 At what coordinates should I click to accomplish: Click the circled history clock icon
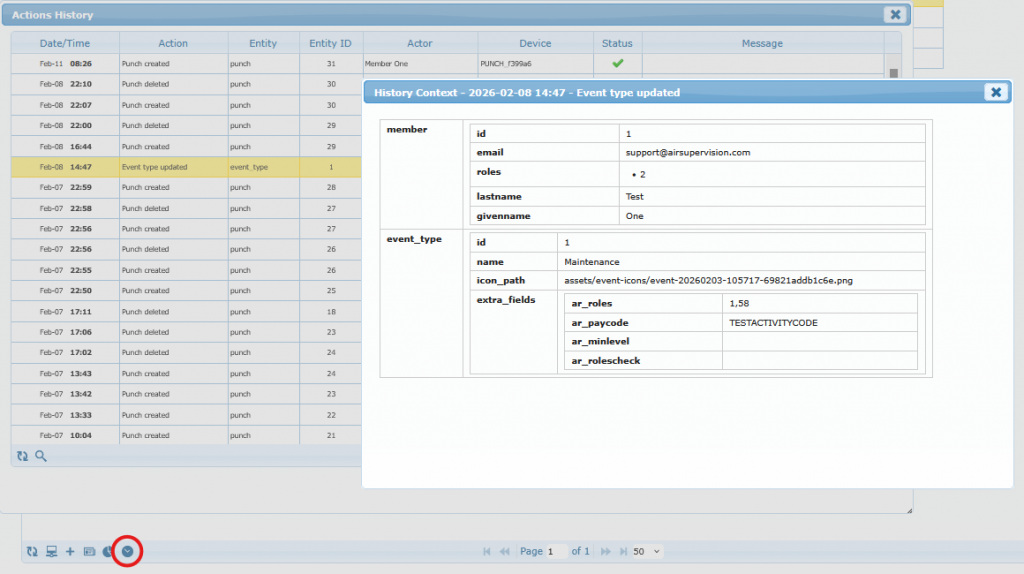click(127, 551)
